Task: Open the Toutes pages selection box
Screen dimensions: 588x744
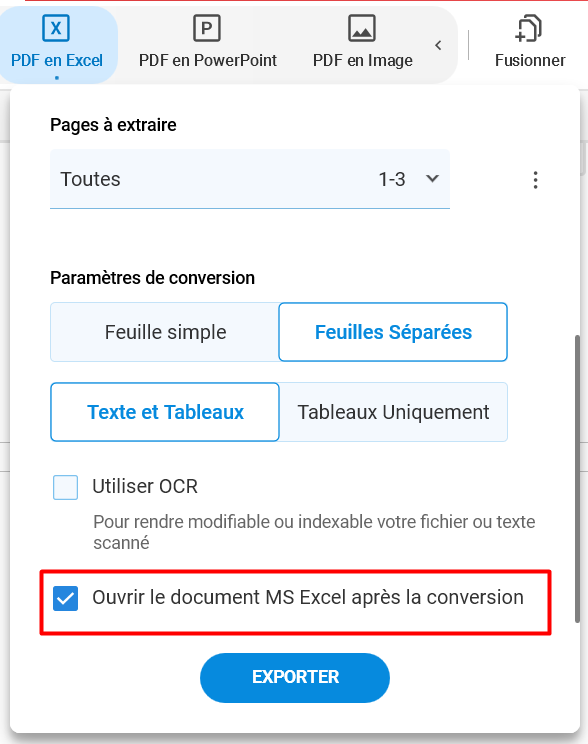Action: tap(250, 179)
